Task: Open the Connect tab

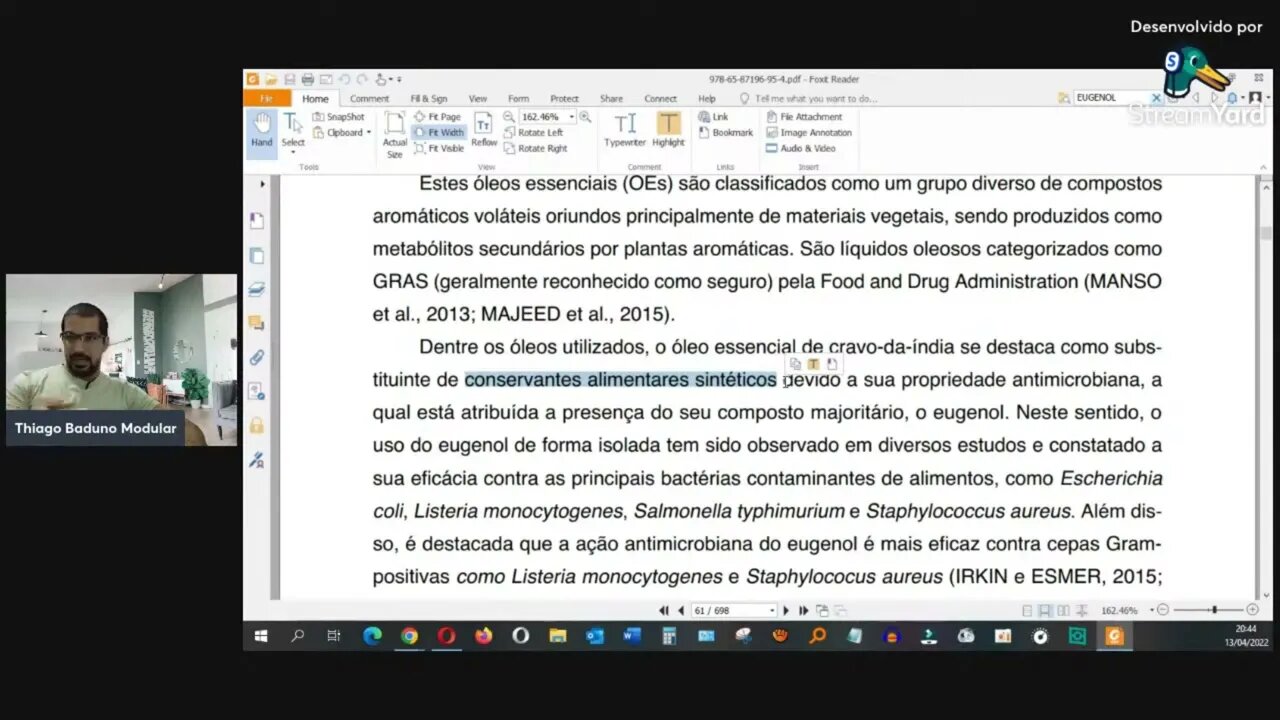Action: point(660,98)
